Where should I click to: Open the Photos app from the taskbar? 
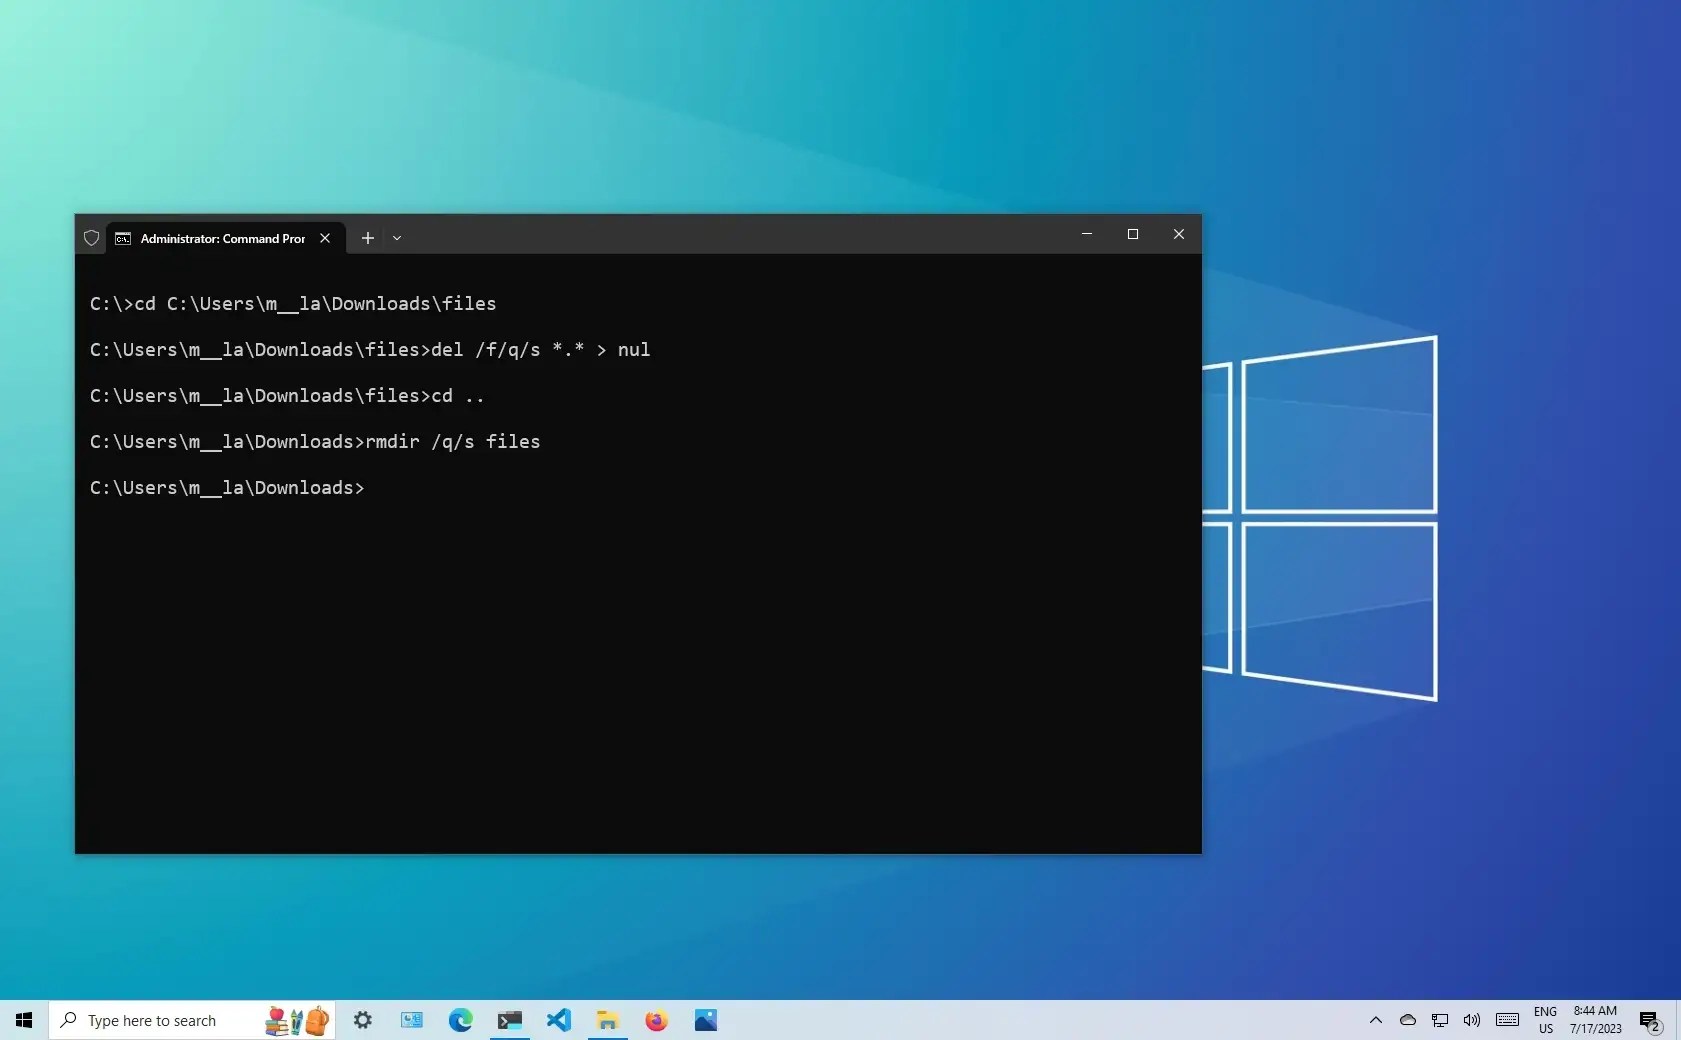tap(706, 1020)
